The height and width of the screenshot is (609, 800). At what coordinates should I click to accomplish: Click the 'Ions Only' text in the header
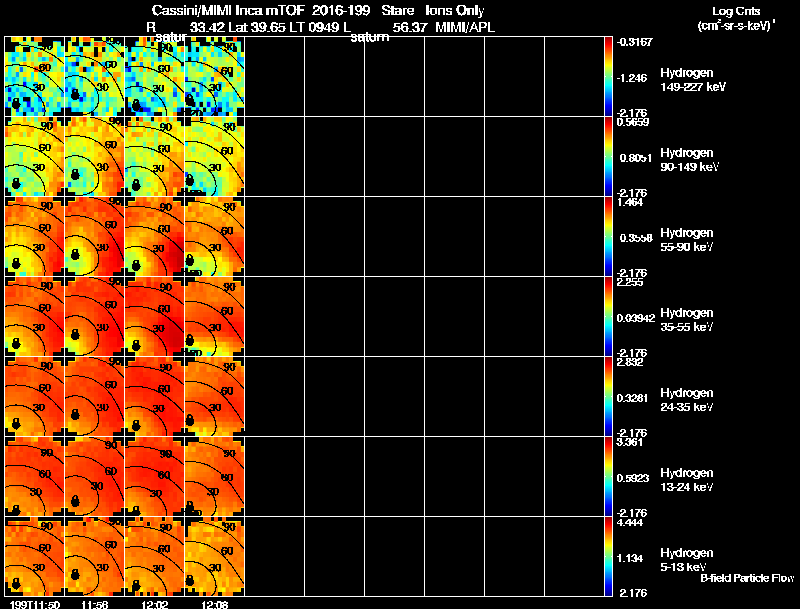coord(454,11)
